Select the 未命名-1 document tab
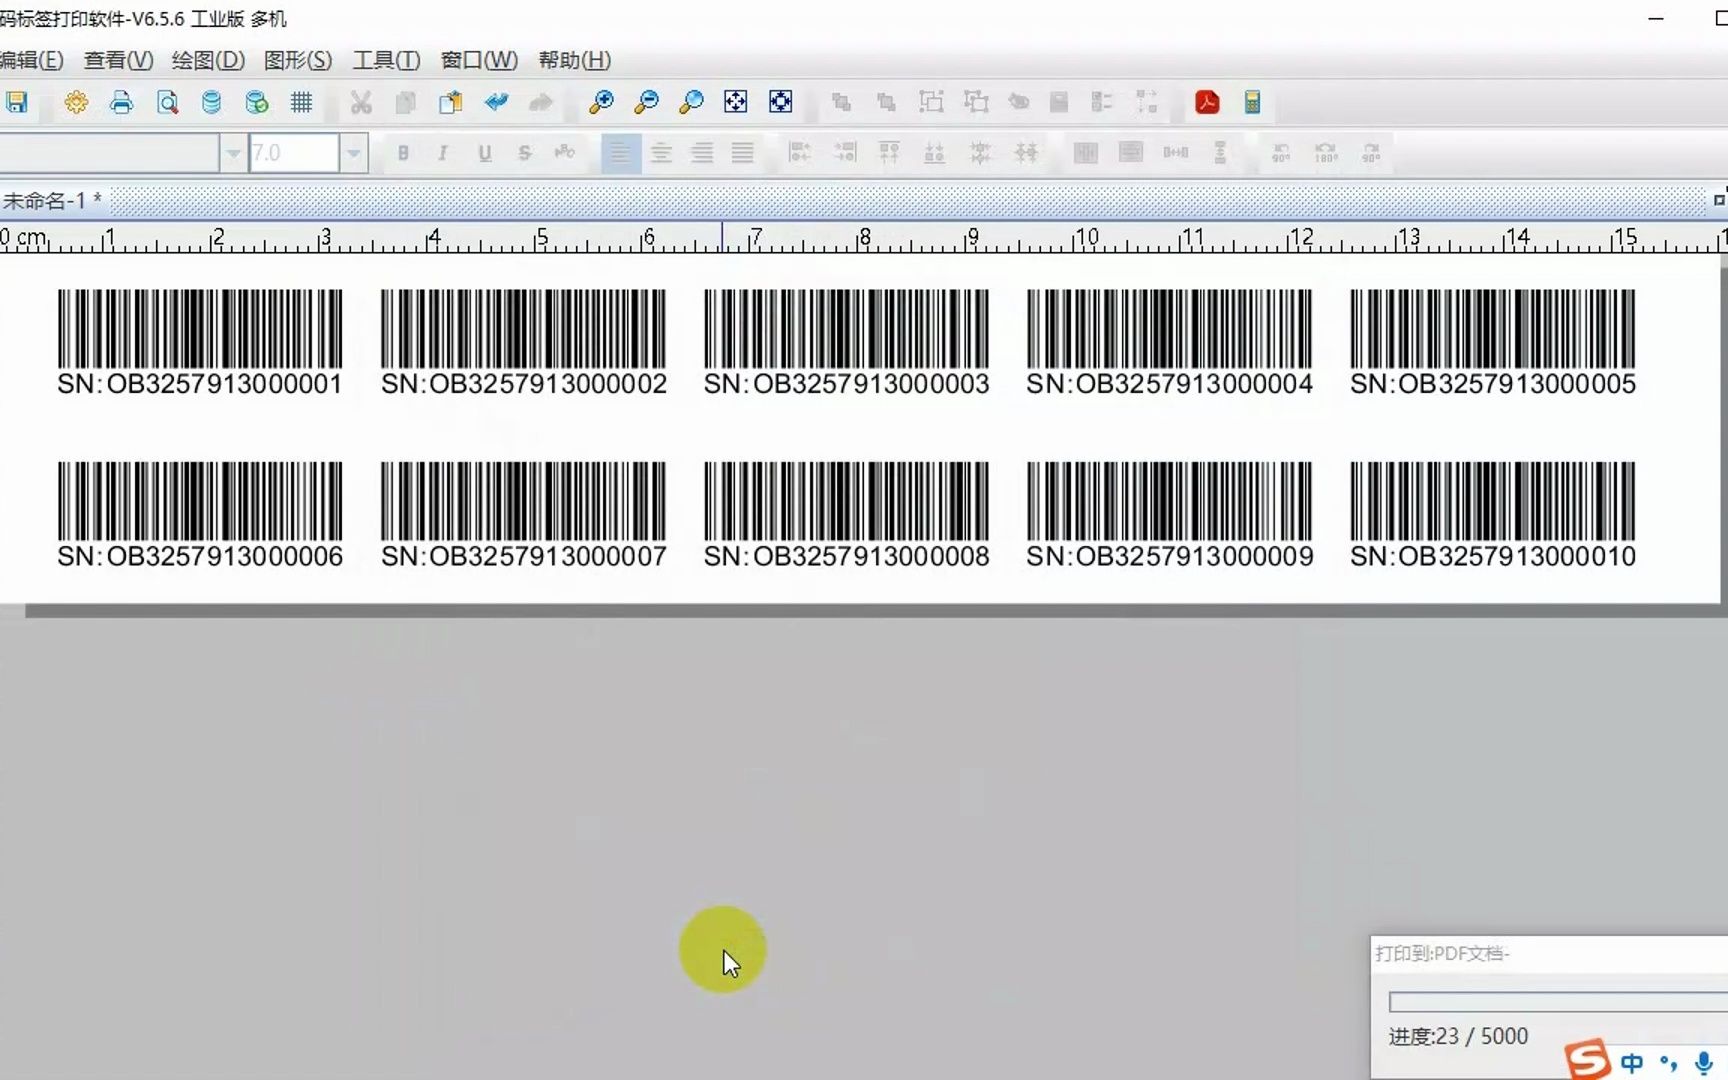The height and width of the screenshot is (1080, 1728). point(52,200)
